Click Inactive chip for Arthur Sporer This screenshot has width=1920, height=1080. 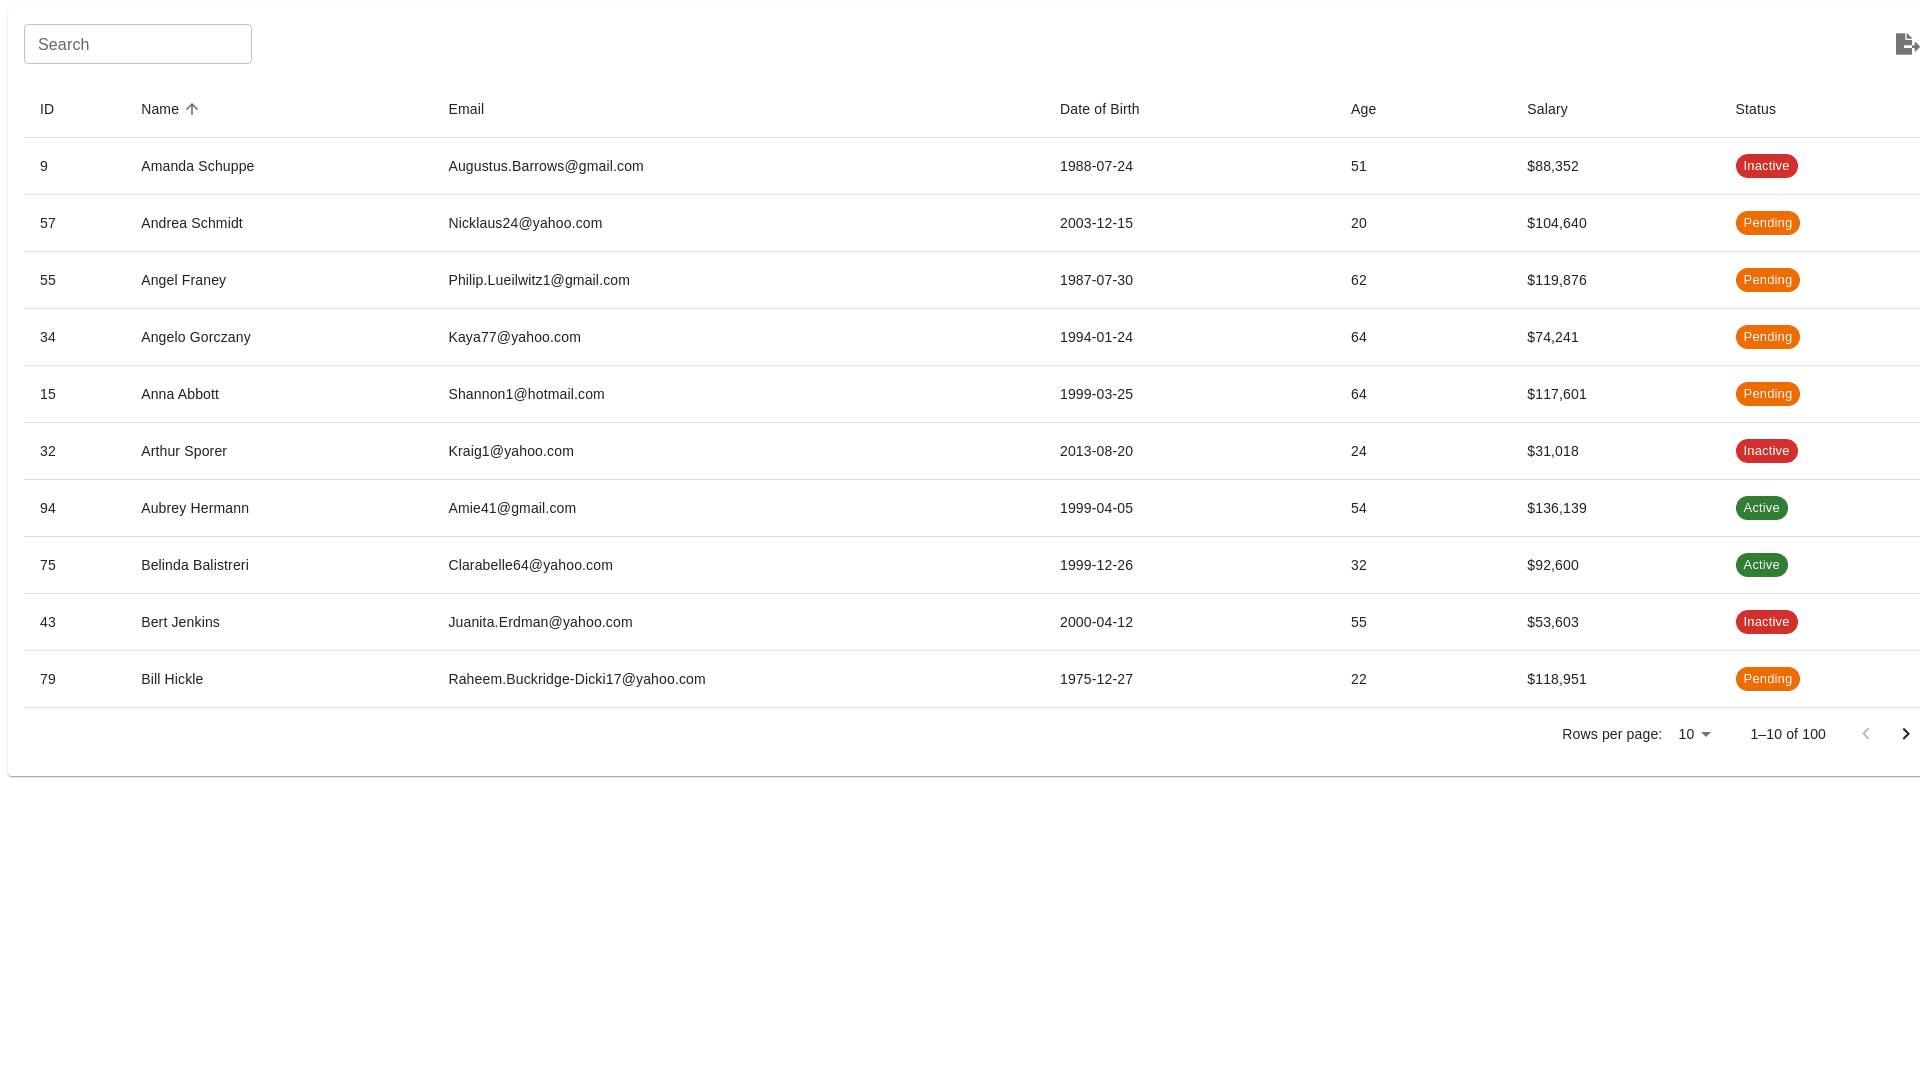[x=1766, y=451]
